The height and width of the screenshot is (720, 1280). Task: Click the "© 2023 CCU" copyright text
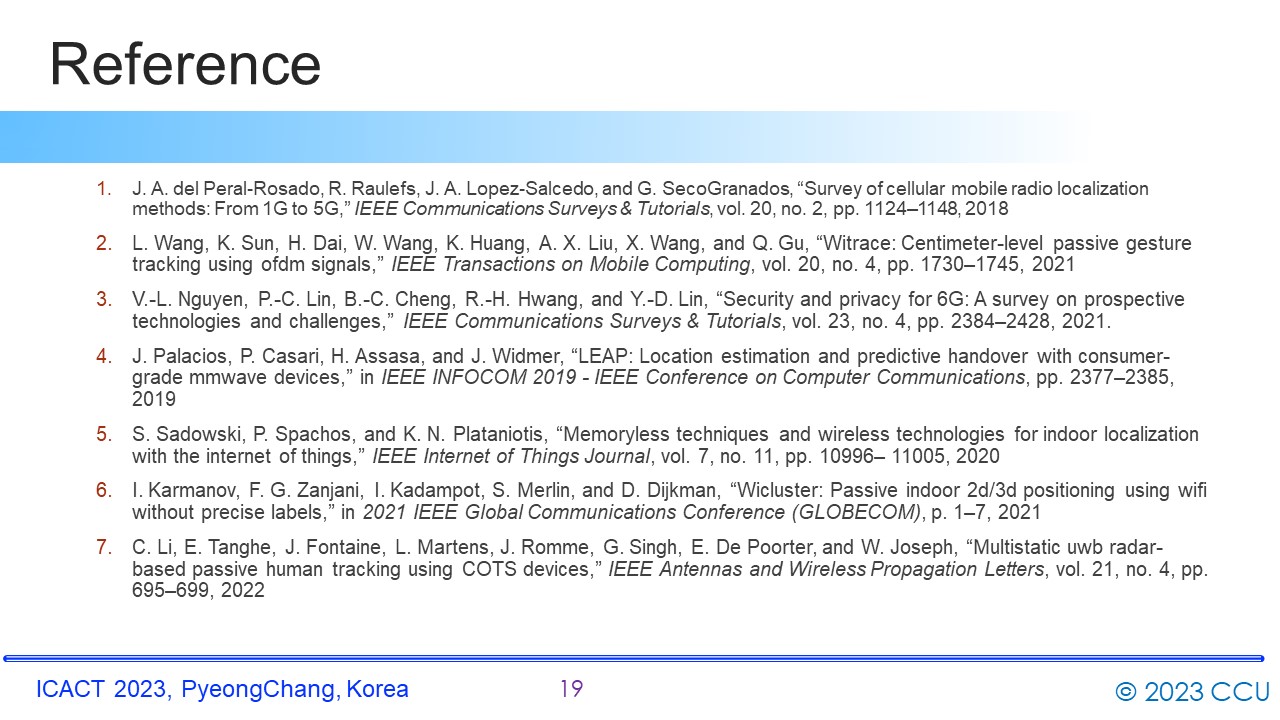coord(1192,691)
